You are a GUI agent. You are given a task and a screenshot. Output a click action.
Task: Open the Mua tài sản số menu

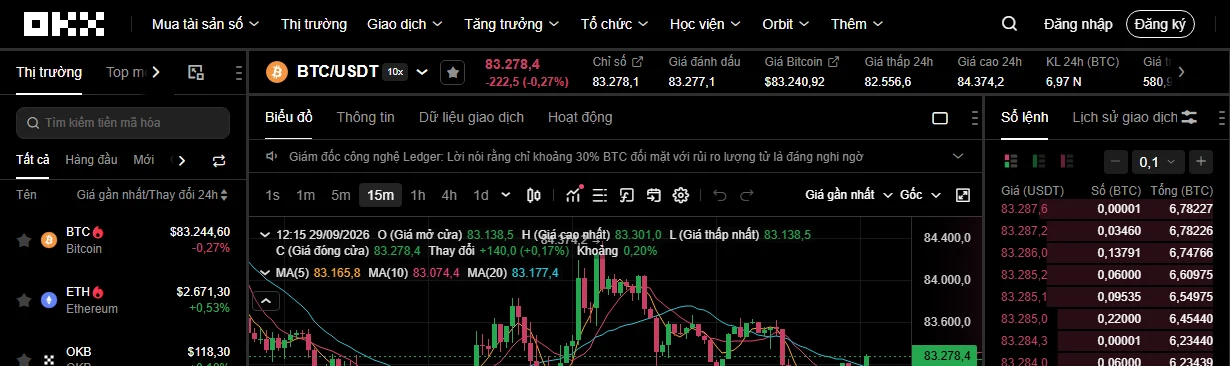[x=206, y=24]
